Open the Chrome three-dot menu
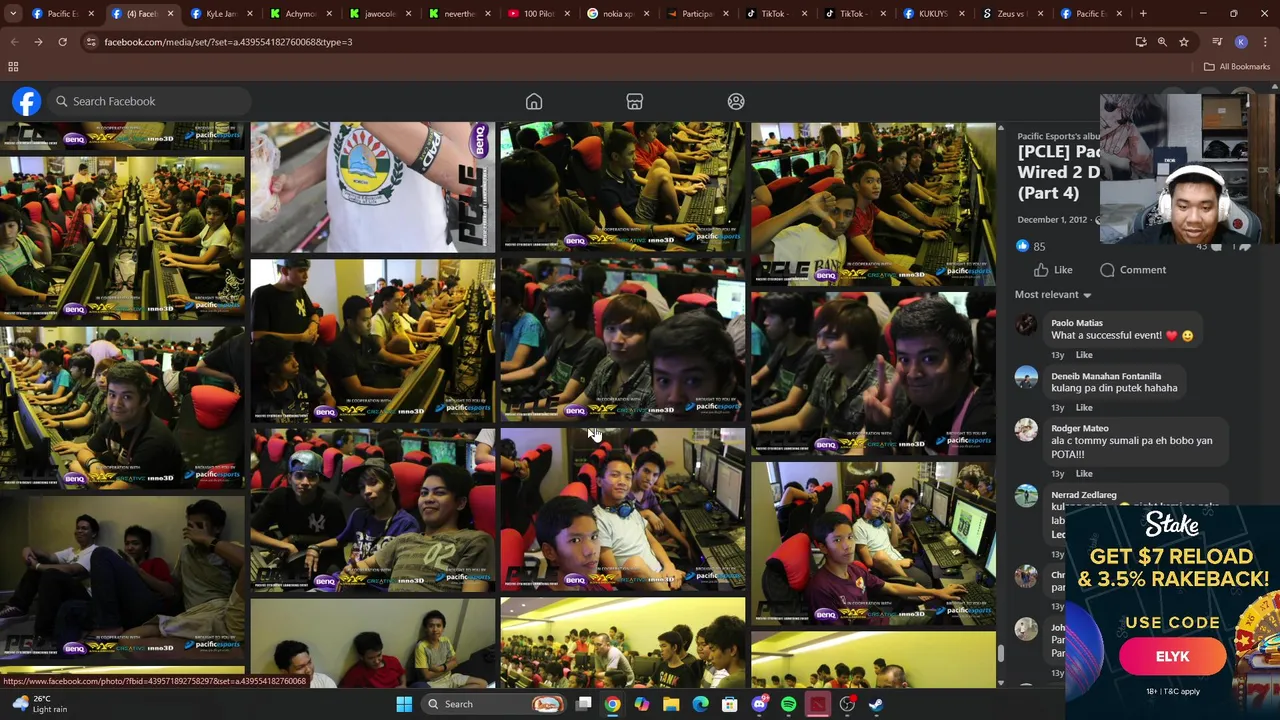This screenshot has height=720, width=1280. pyautogui.click(x=1265, y=42)
